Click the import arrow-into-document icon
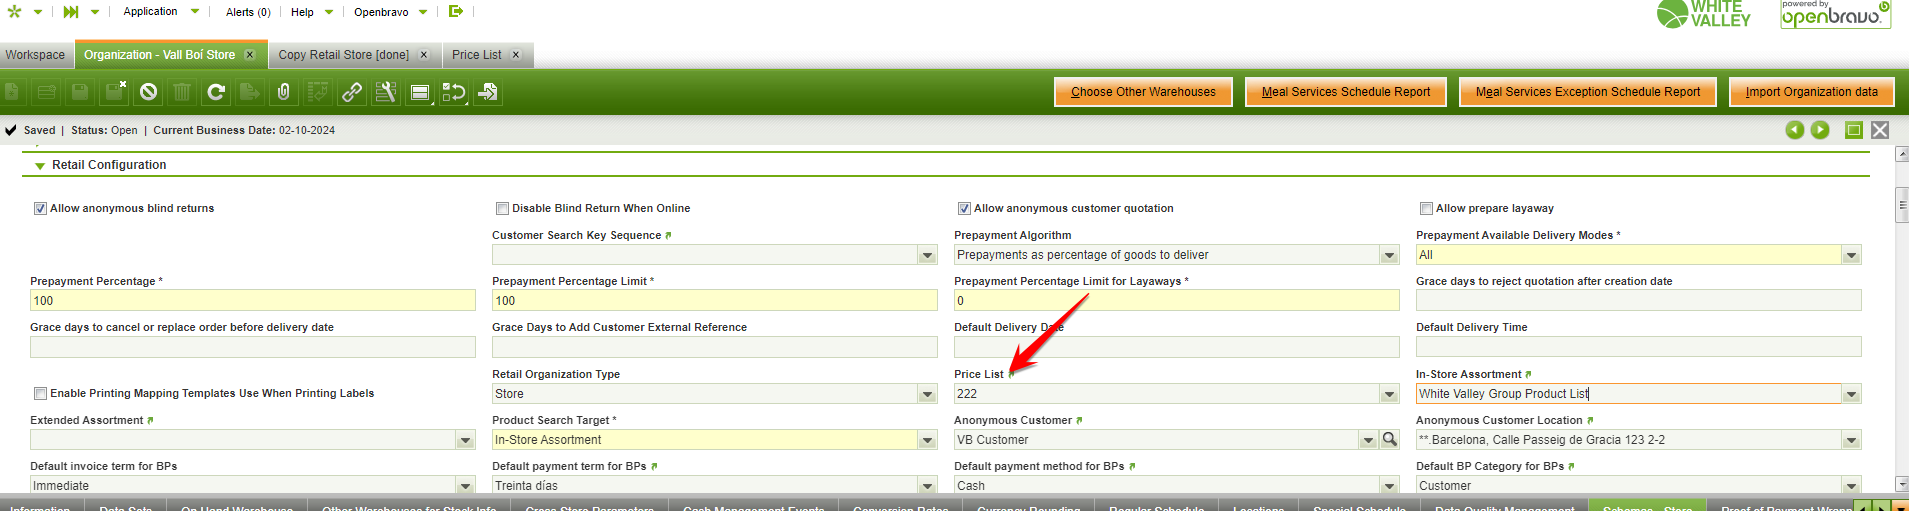The image size is (1909, 511). (x=488, y=92)
